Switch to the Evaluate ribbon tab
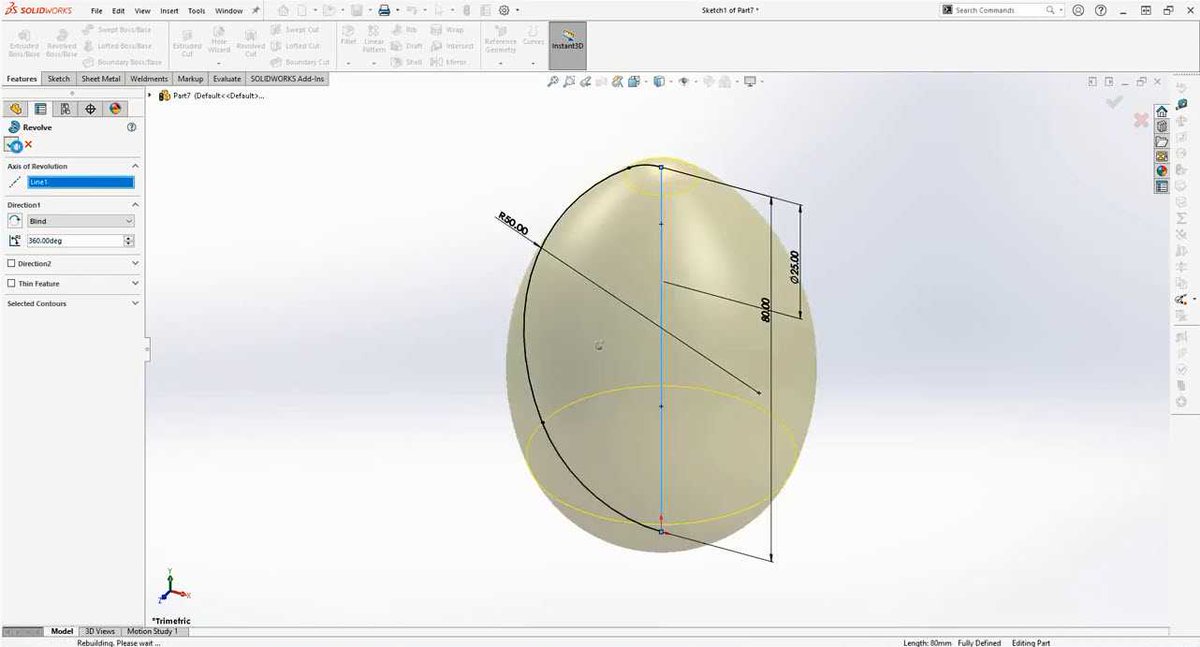 click(x=227, y=78)
